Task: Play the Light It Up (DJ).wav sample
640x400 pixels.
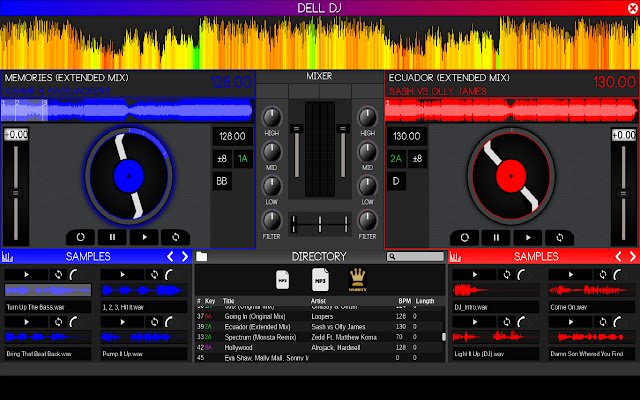Action: click(x=475, y=322)
